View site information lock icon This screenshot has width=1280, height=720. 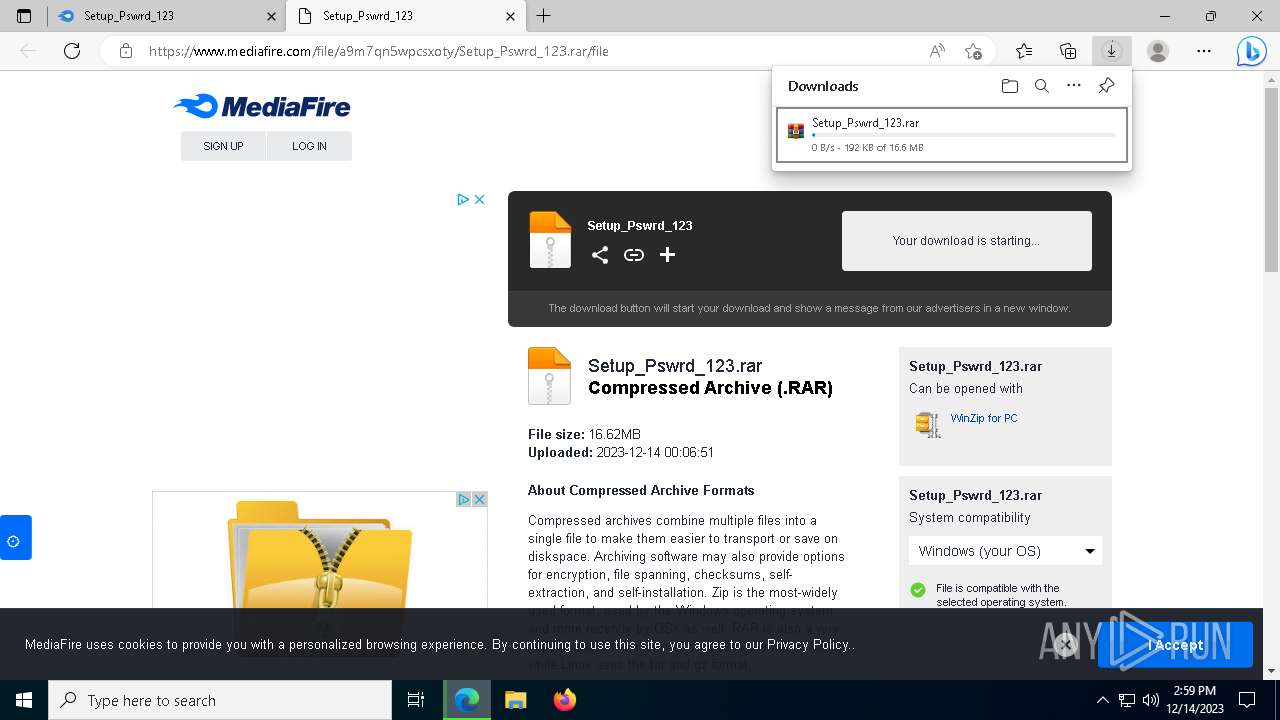(126, 51)
